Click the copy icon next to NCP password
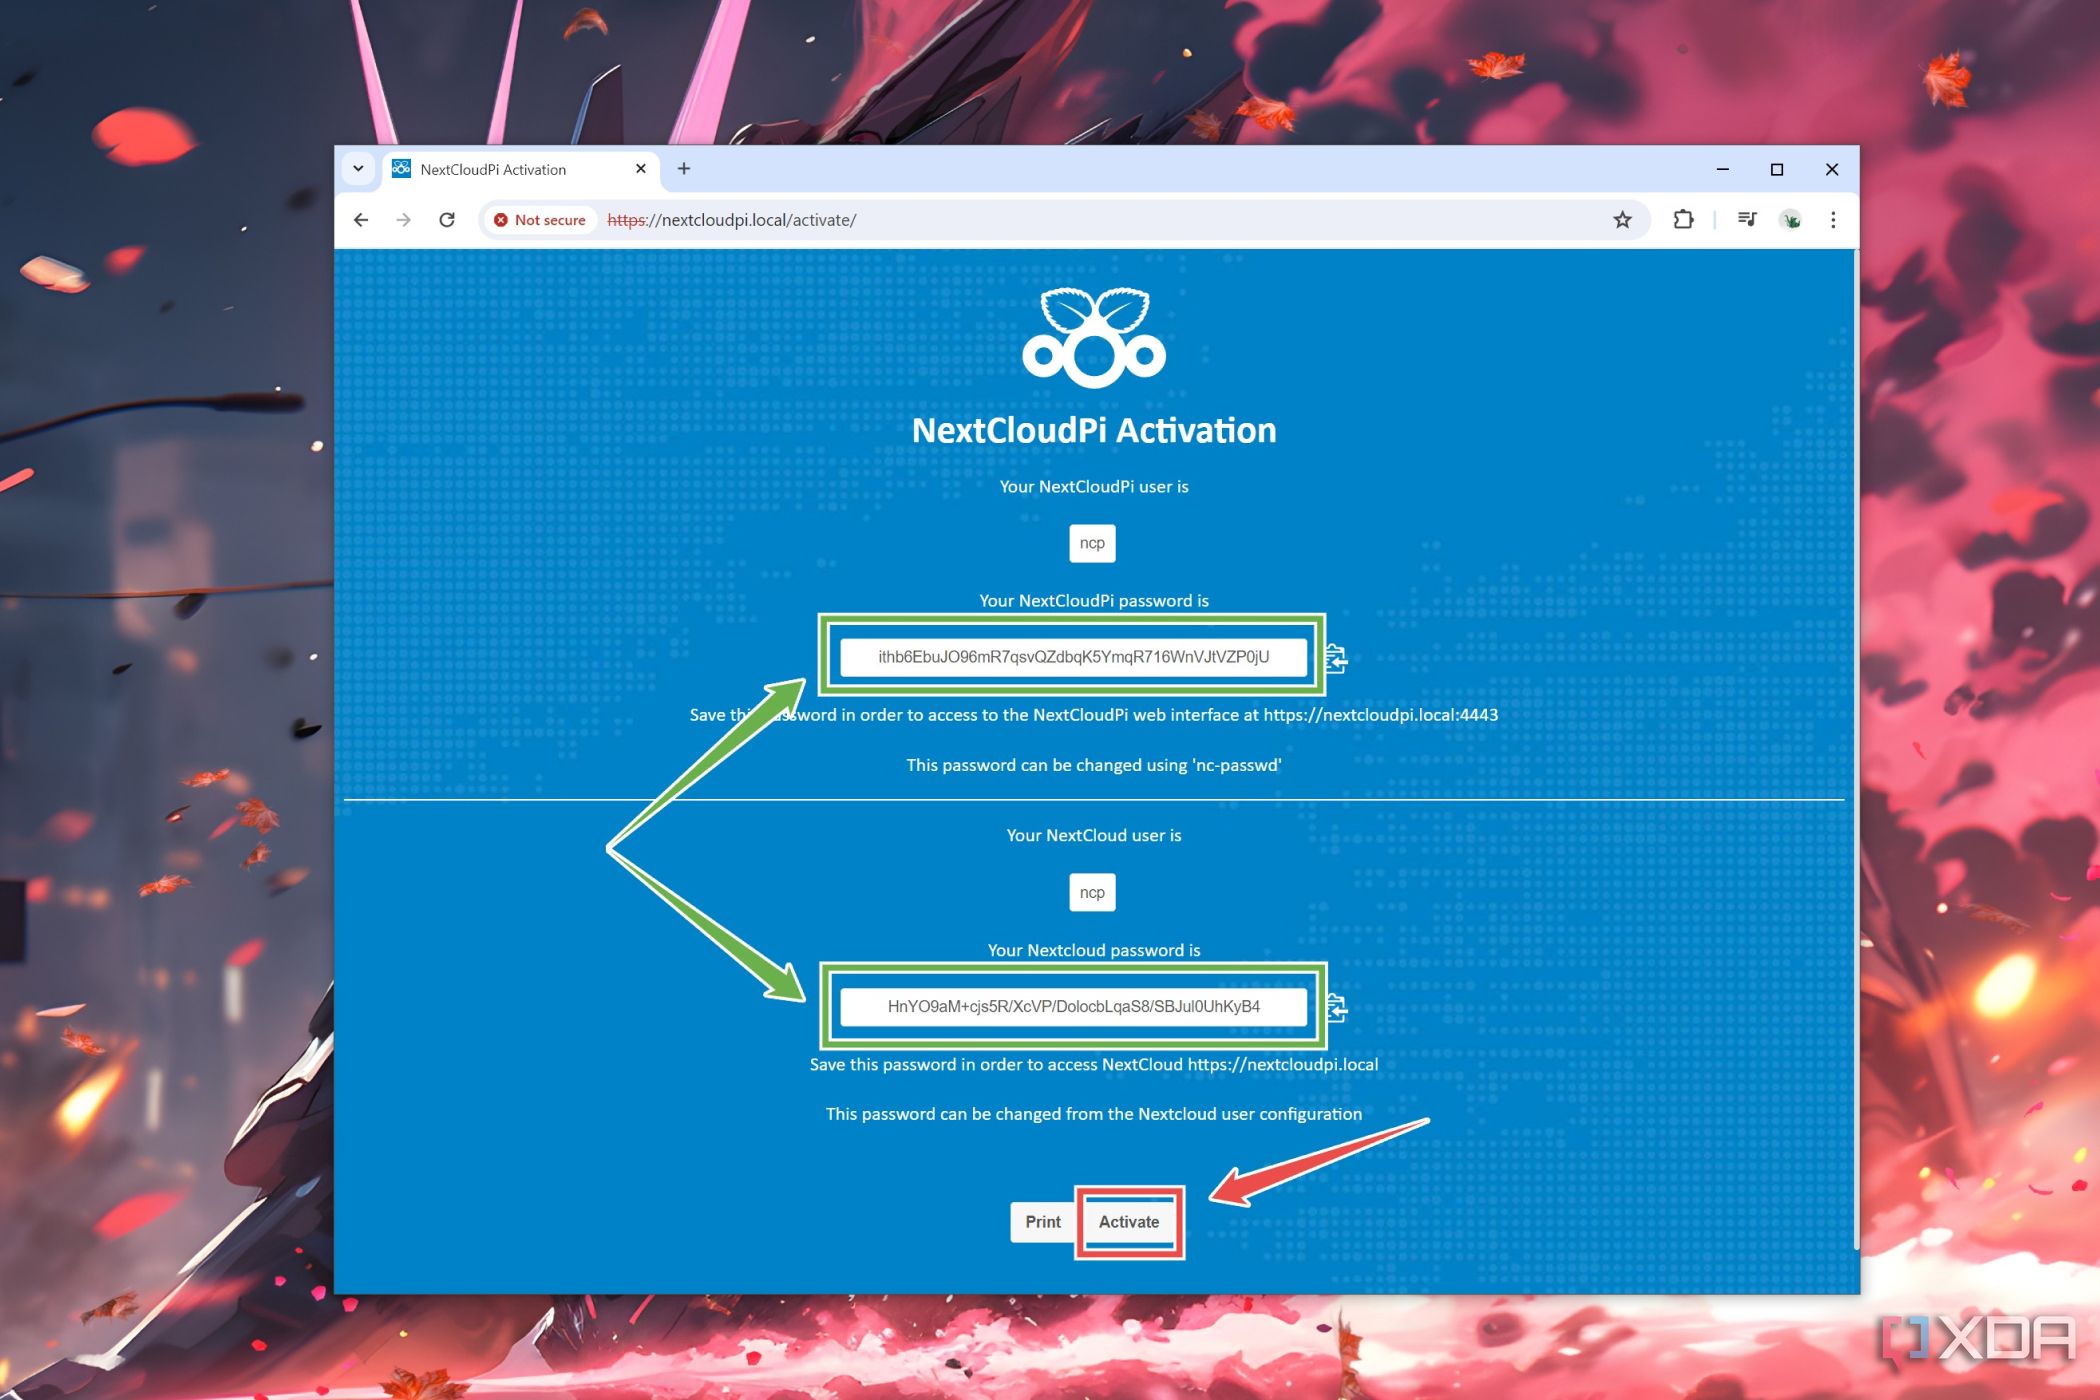2100x1400 pixels. click(1334, 656)
